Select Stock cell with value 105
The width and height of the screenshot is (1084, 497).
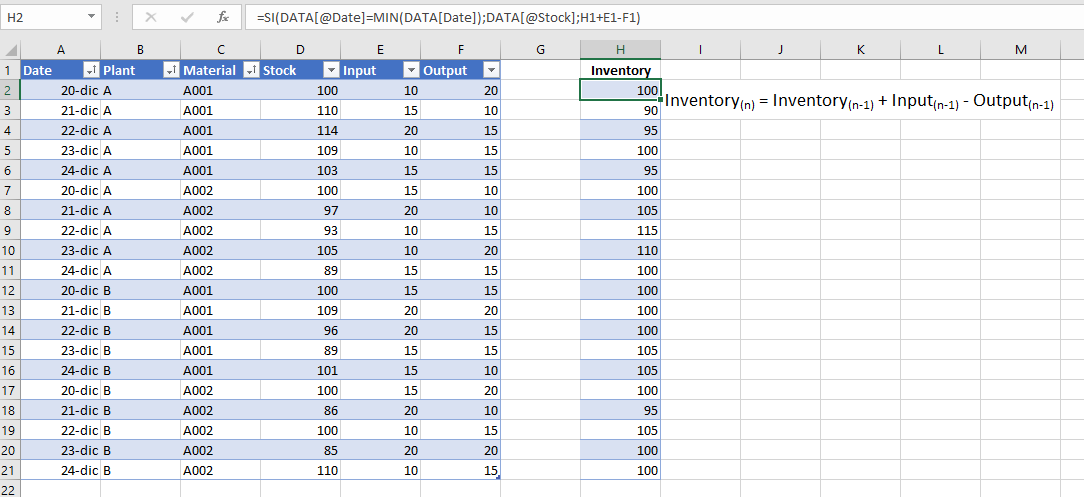click(x=300, y=250)
